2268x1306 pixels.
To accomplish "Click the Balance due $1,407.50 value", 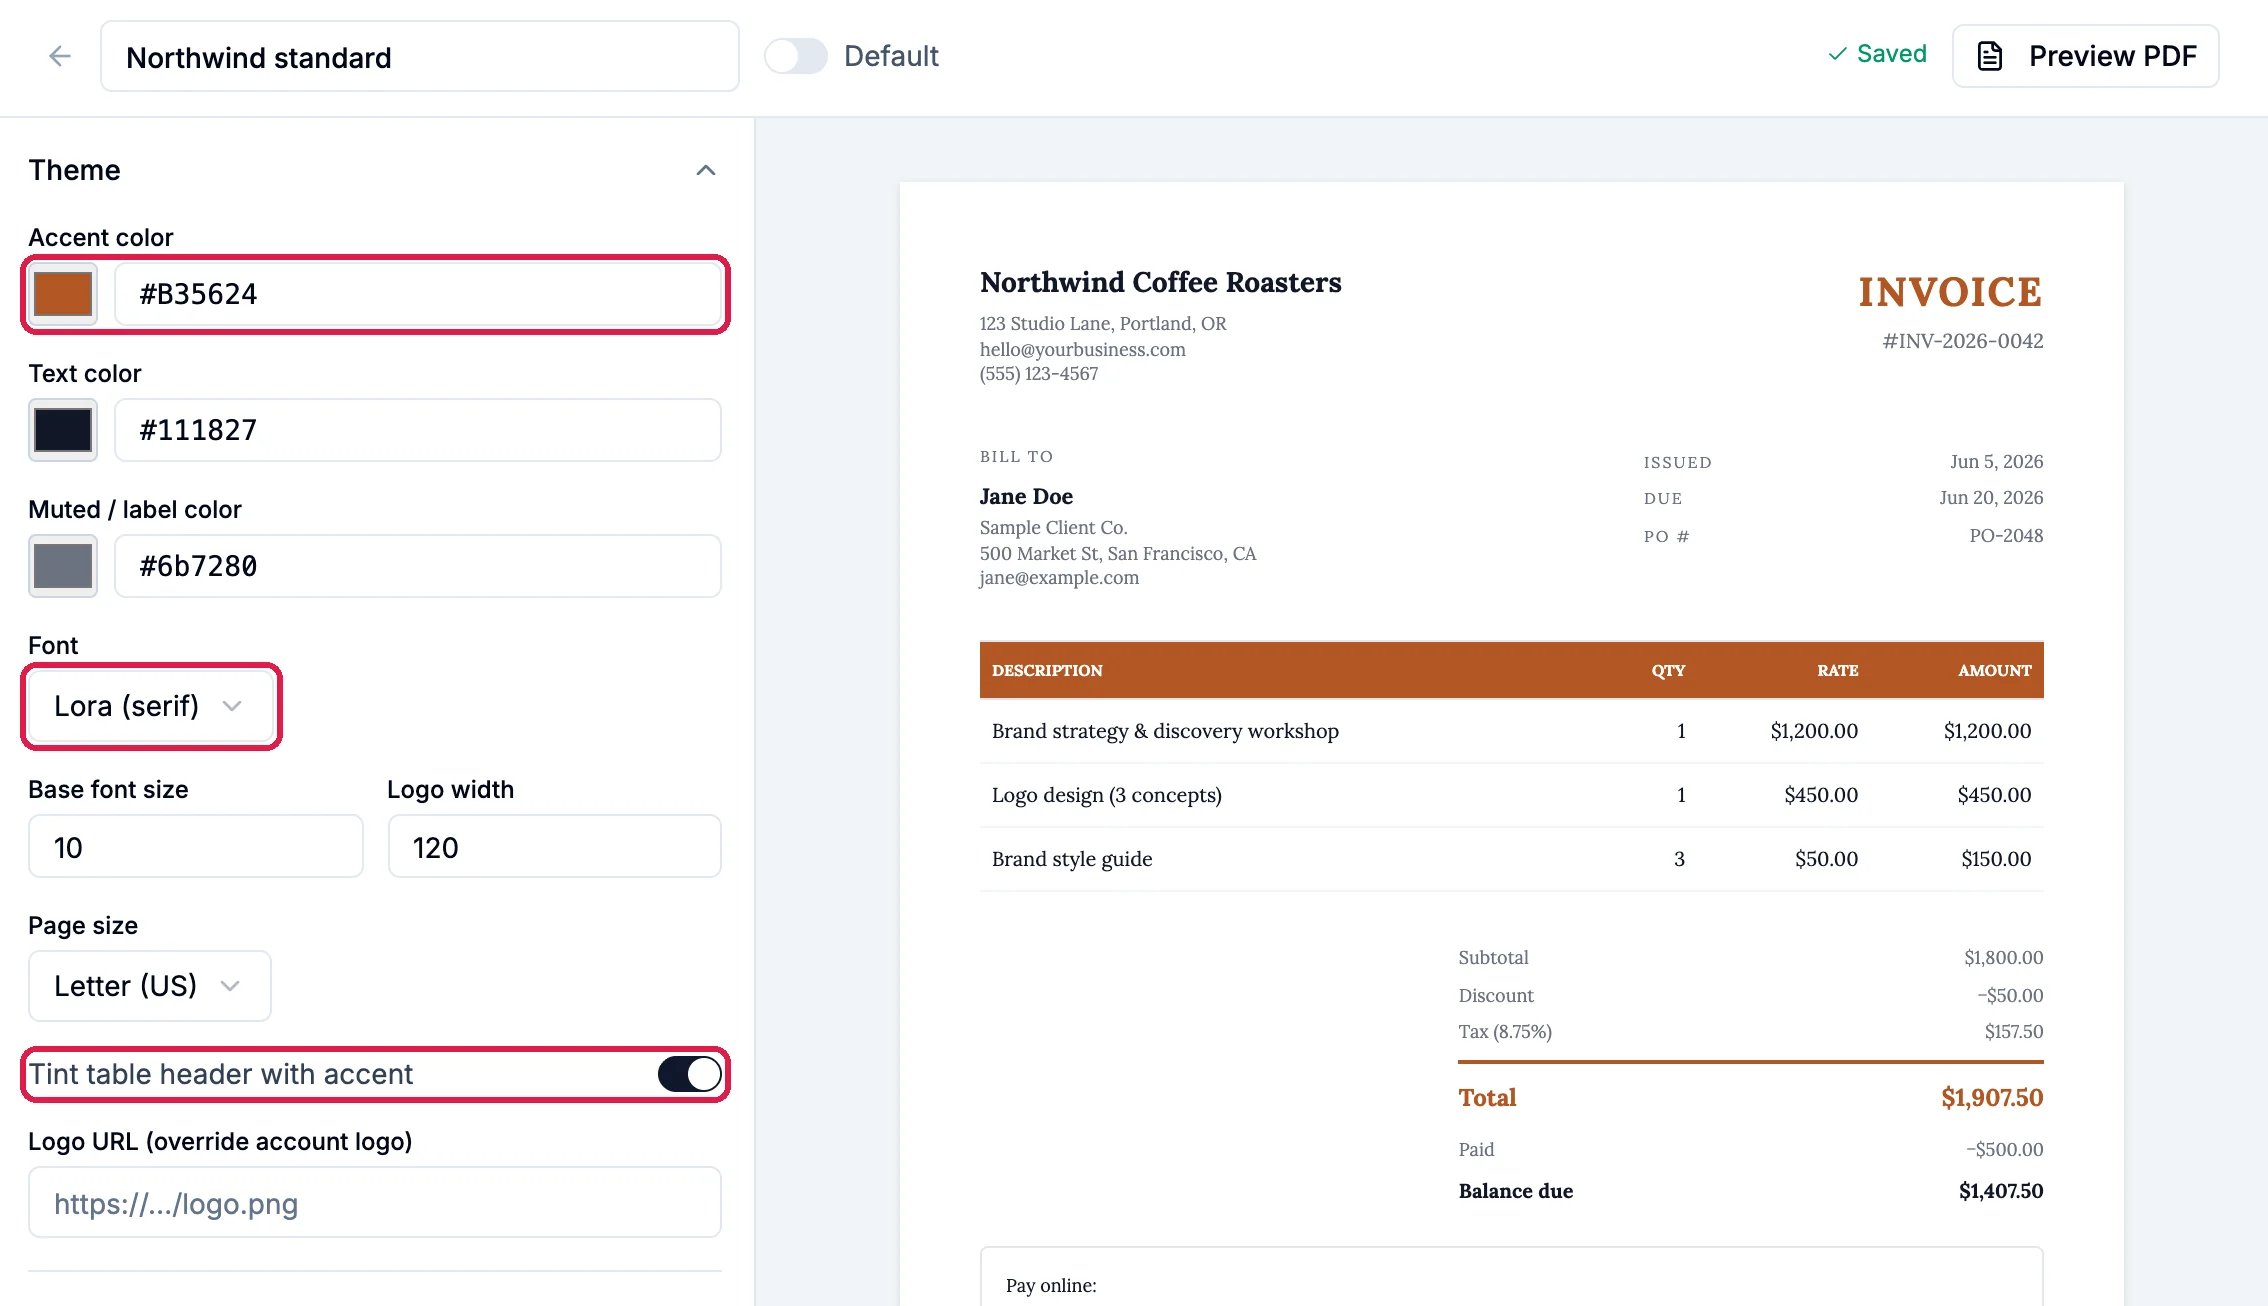I will pyautogui.click(x=2000, y=1191).
